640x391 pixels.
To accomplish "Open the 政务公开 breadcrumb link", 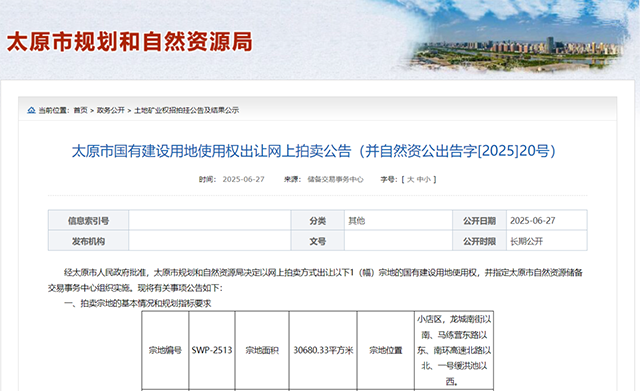I will (111, 110).
